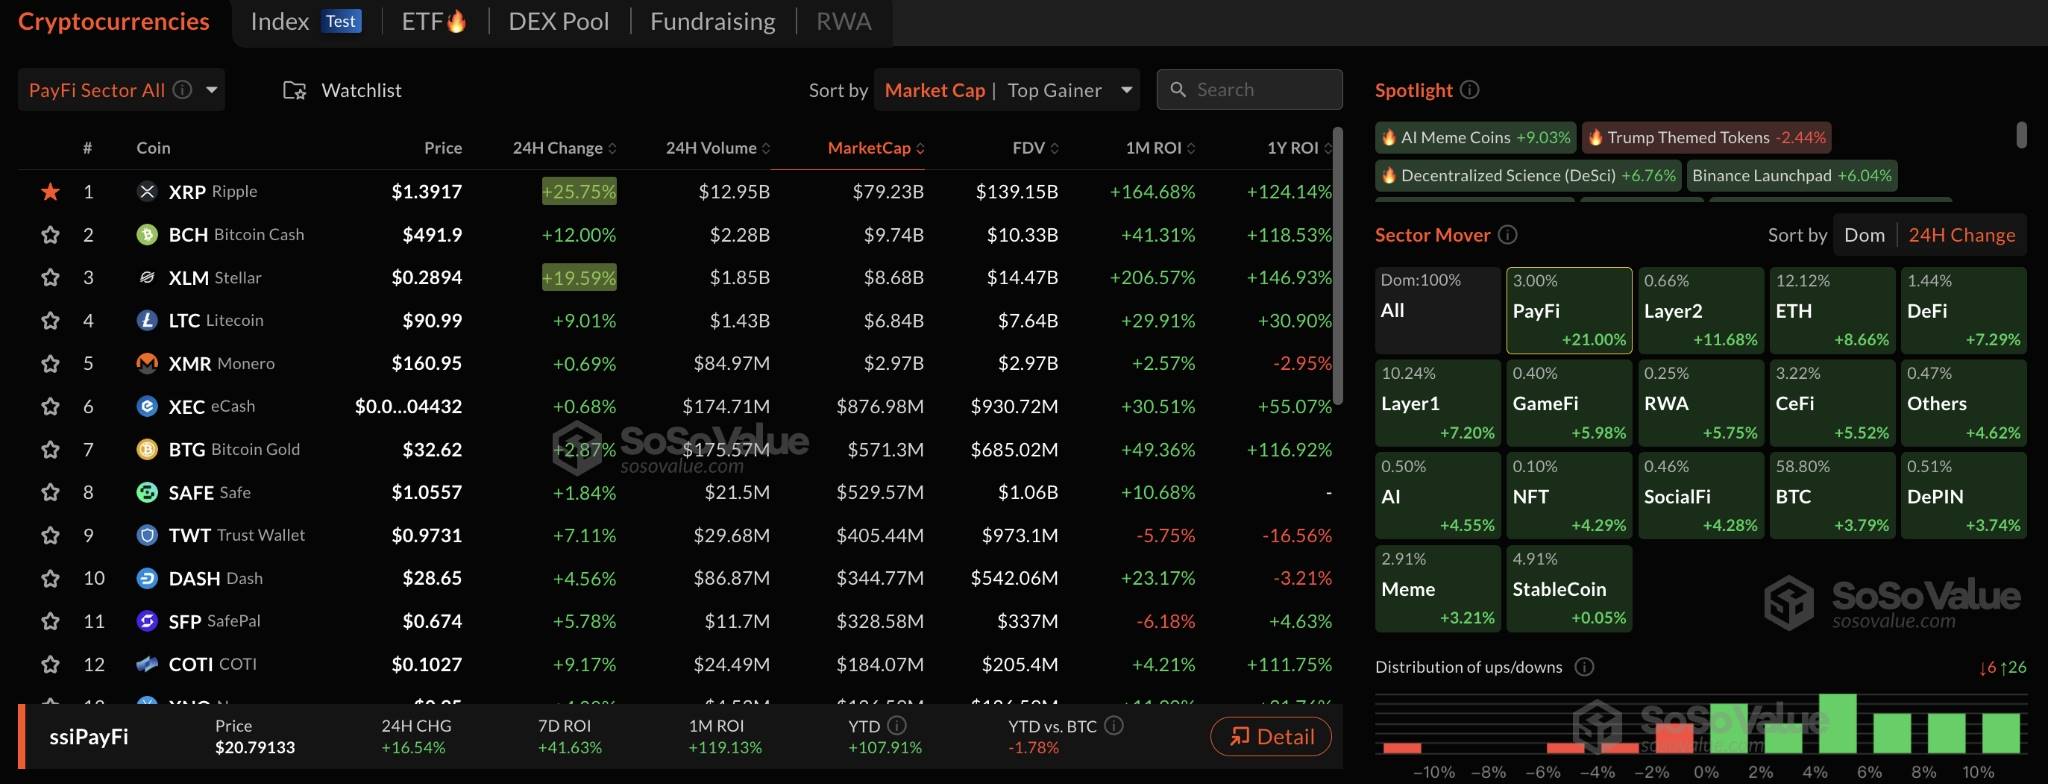Screen dimensions: 2048x784
Task: Click the Litecoin logo icon
Action: 147,320
